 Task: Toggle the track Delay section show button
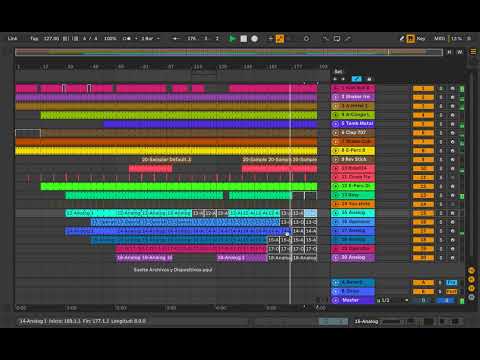(472, 297)
